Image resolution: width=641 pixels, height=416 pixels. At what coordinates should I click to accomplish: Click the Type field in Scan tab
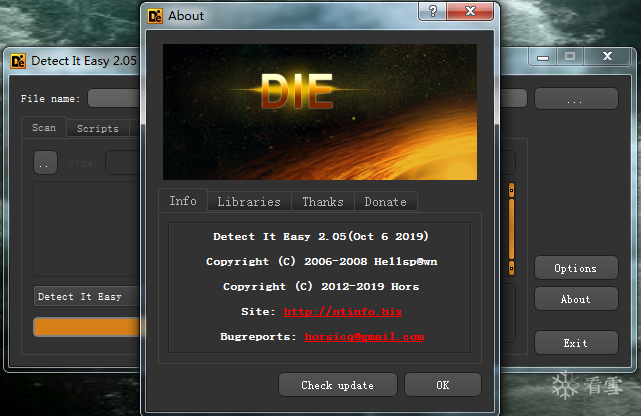pos(123,163)
